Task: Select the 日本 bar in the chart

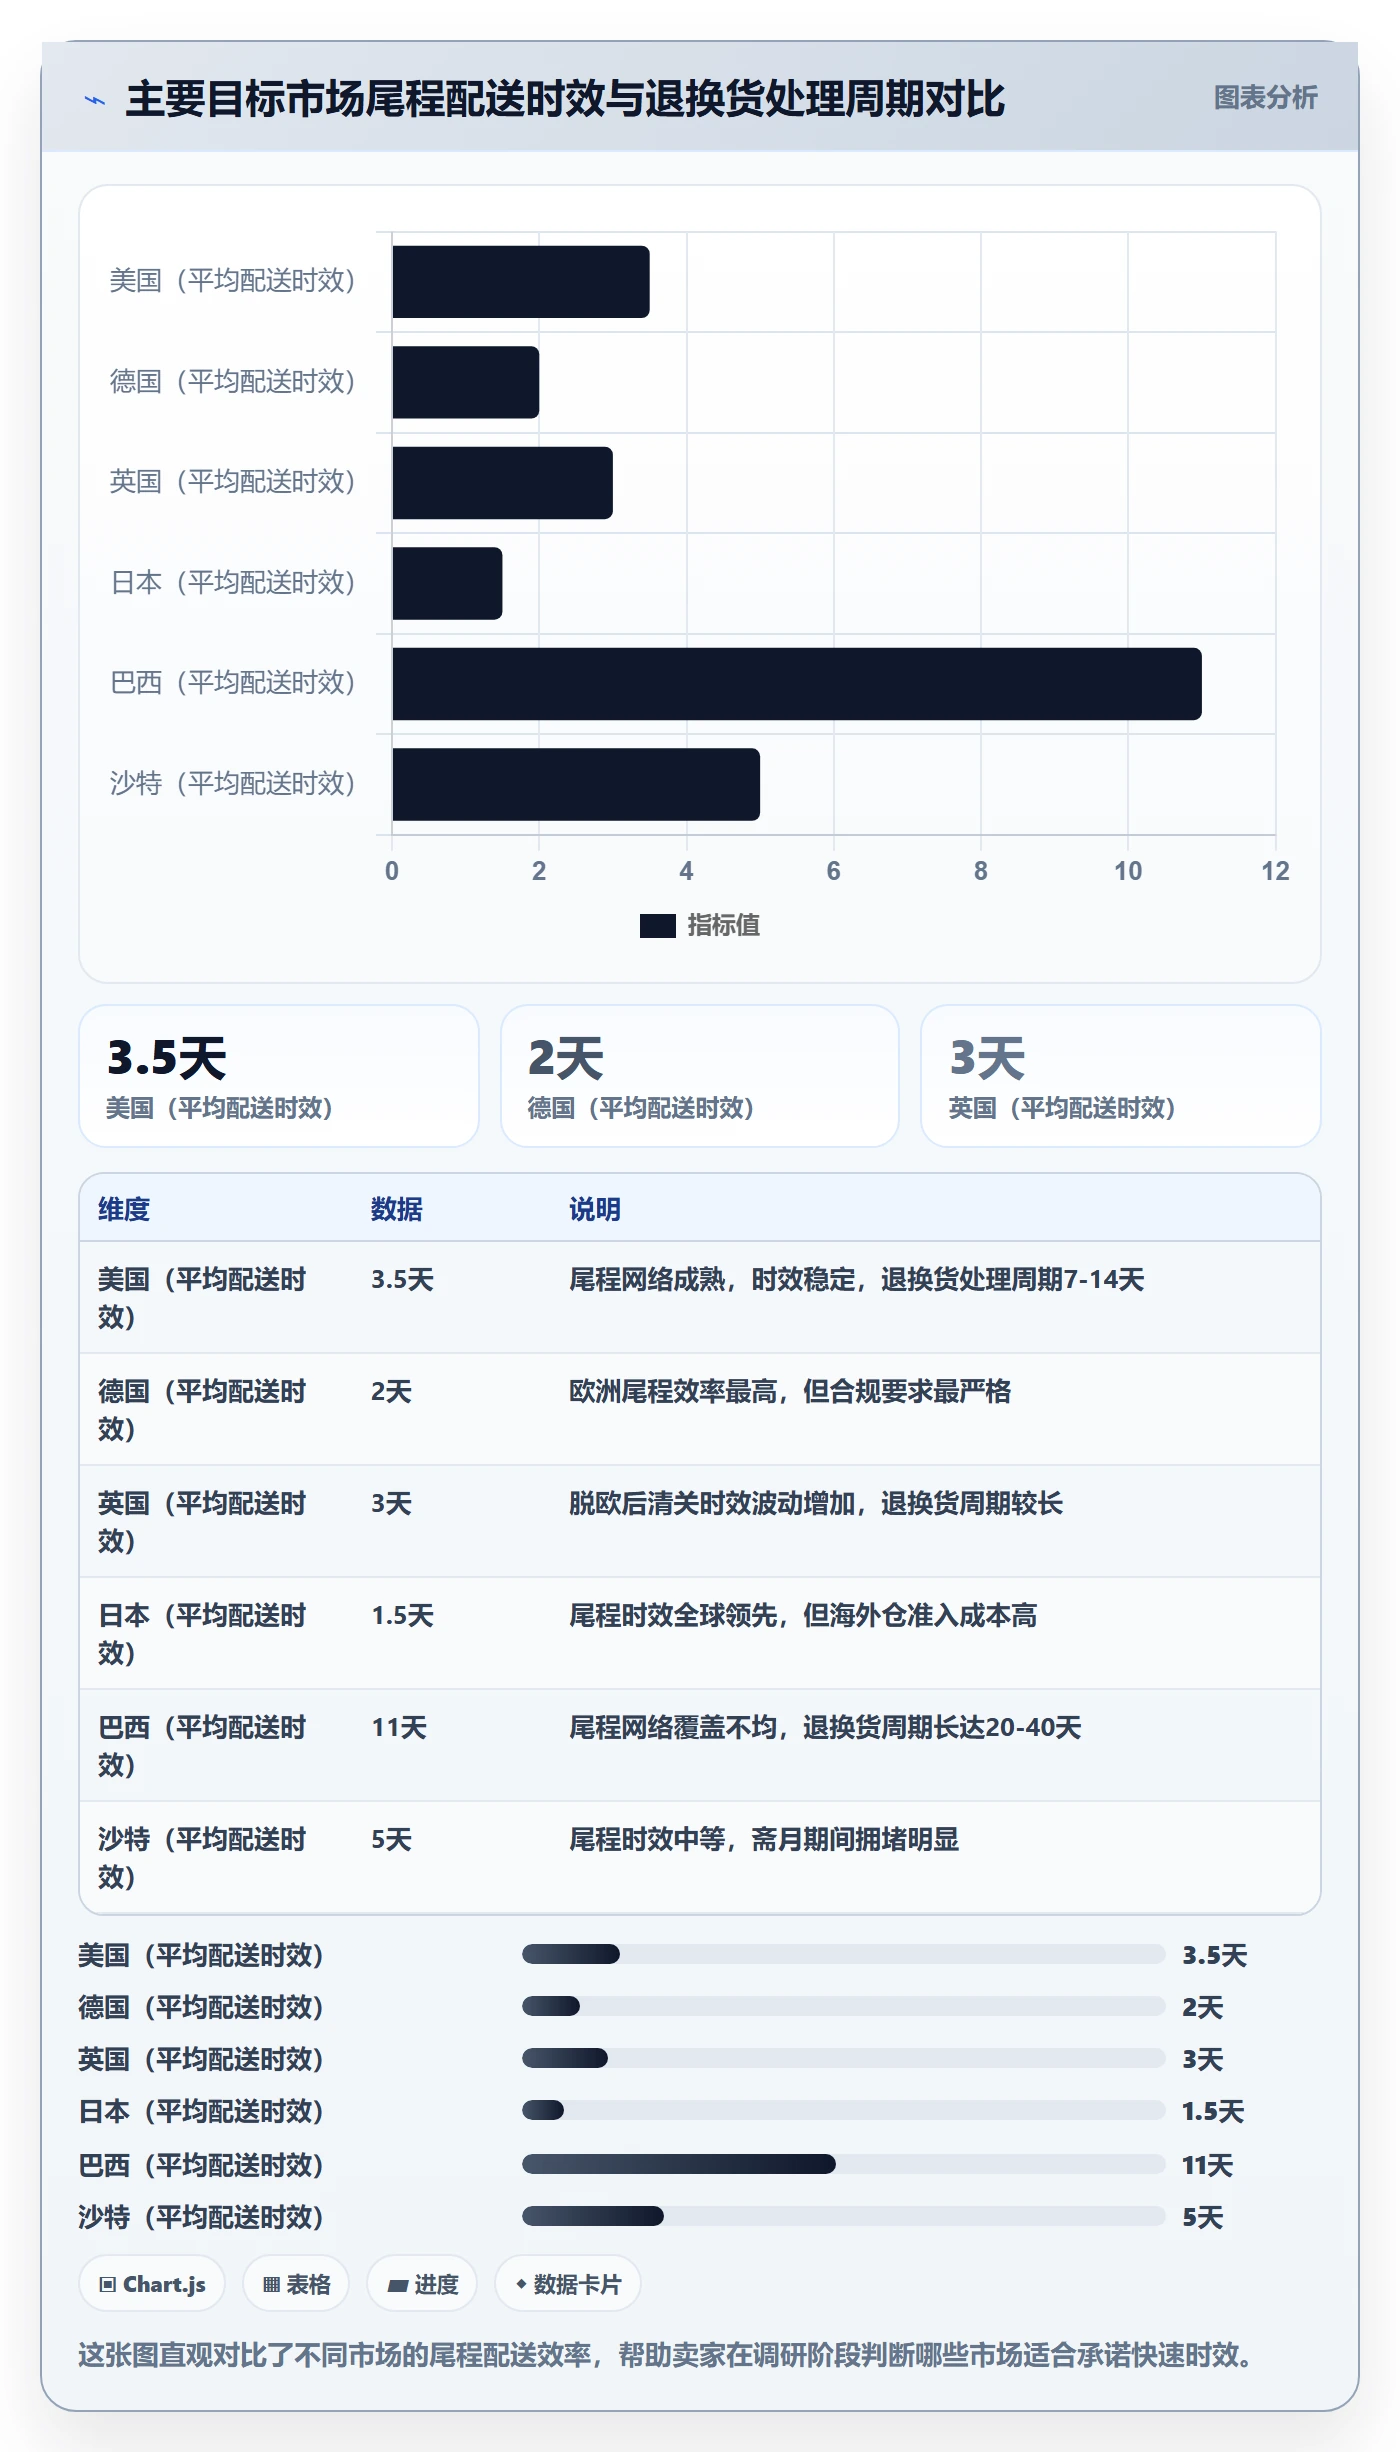Action: [447, 583]
